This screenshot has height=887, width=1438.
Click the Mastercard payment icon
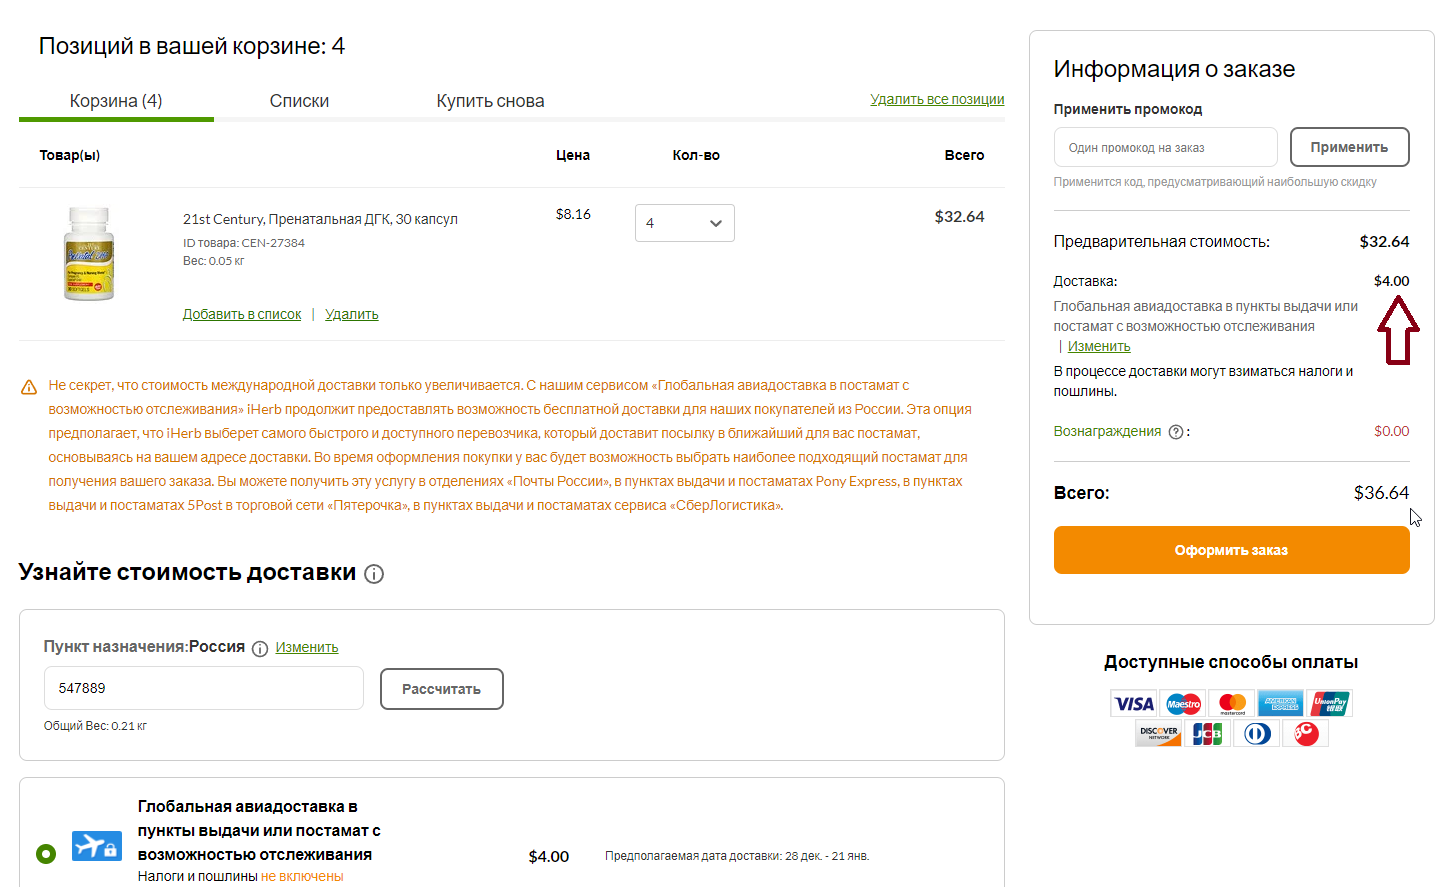[1232, 704]
